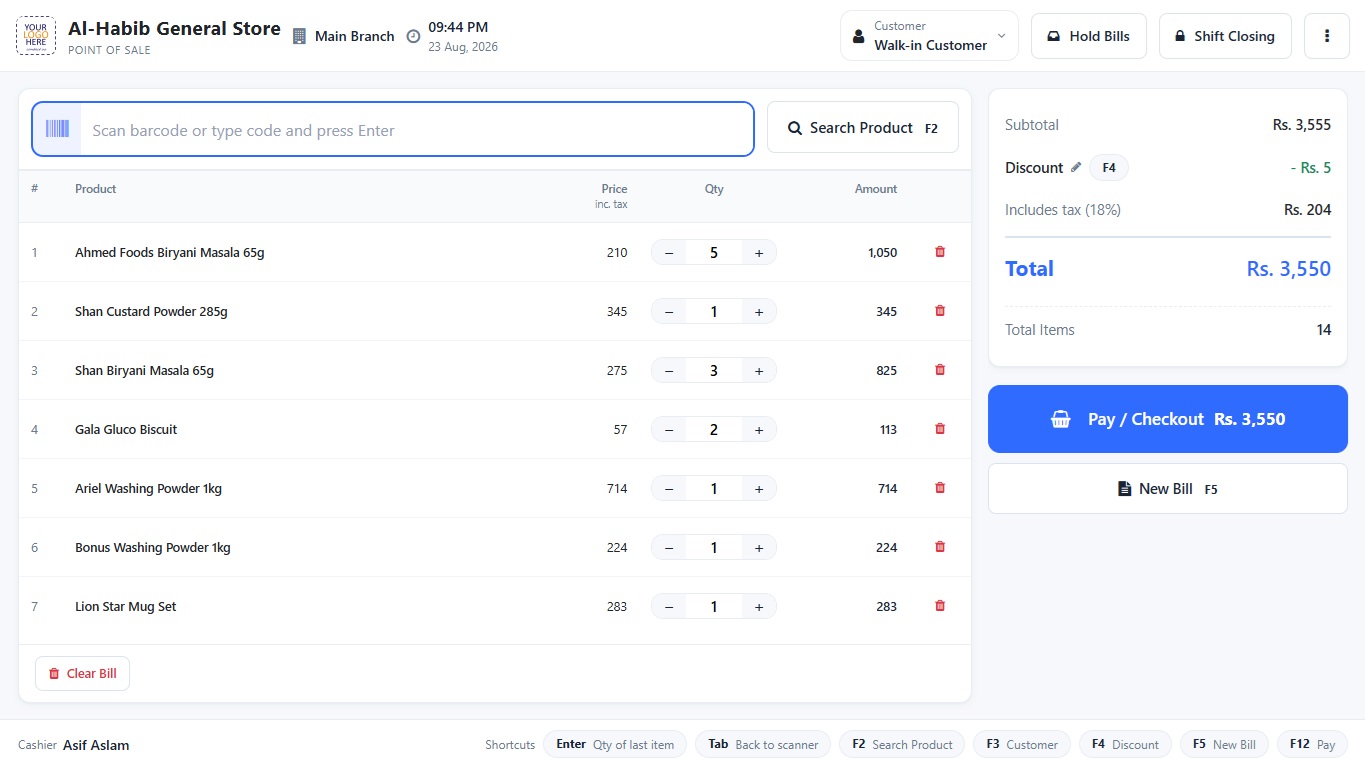
Task: Click the building icon beside Main Branch
Action: (x=299, y=36)
